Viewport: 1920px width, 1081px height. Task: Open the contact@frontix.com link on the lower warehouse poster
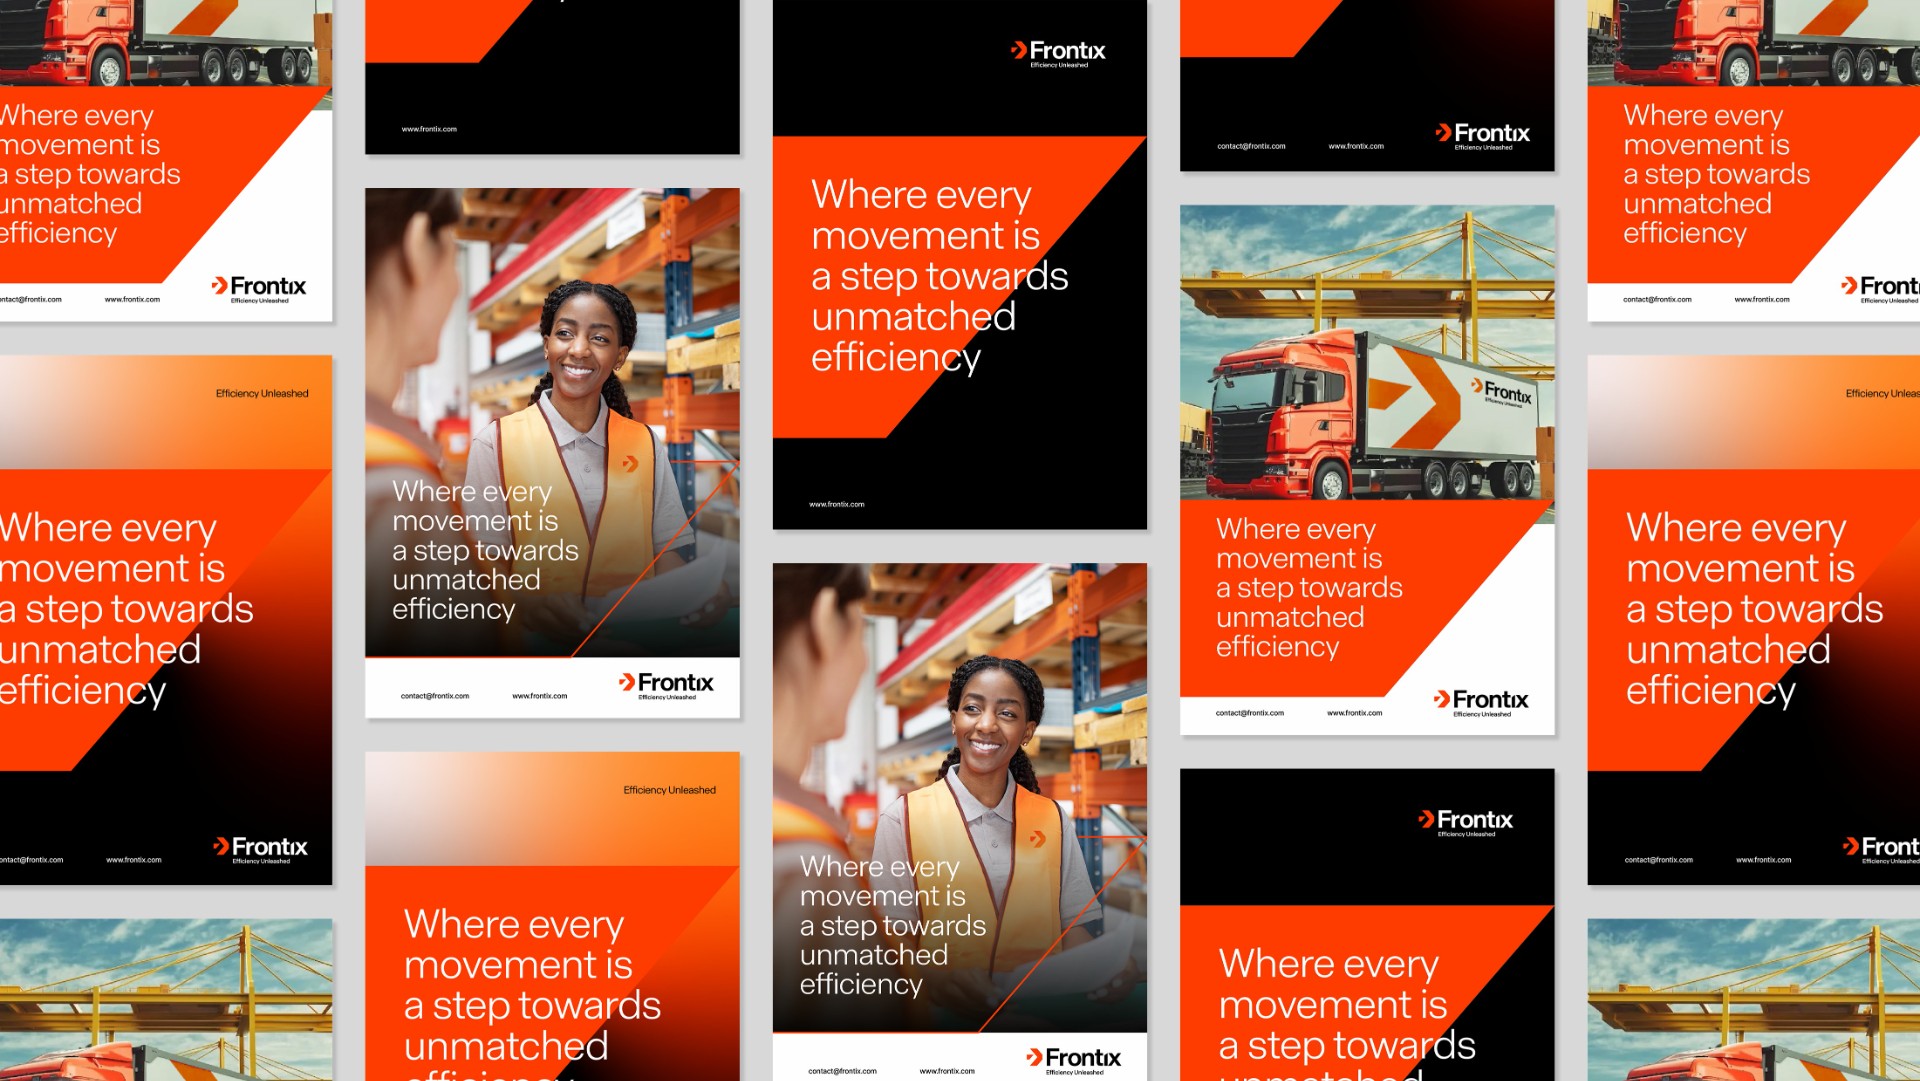click(x=842, y=1071)
